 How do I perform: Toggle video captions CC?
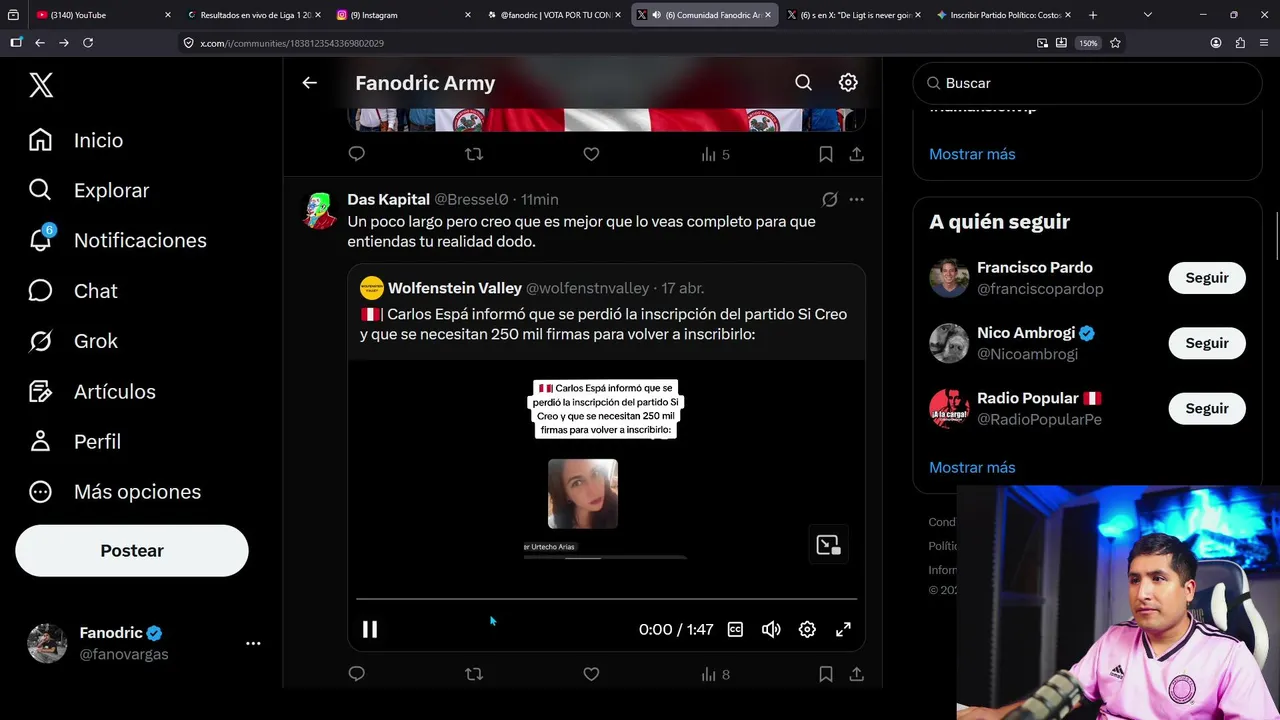tap(735, 629)
